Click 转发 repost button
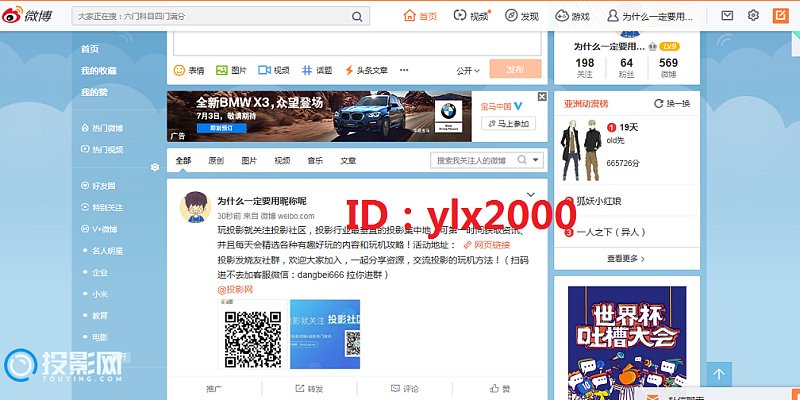Viewport: 800px width, 400px height. tap(310, 389)
